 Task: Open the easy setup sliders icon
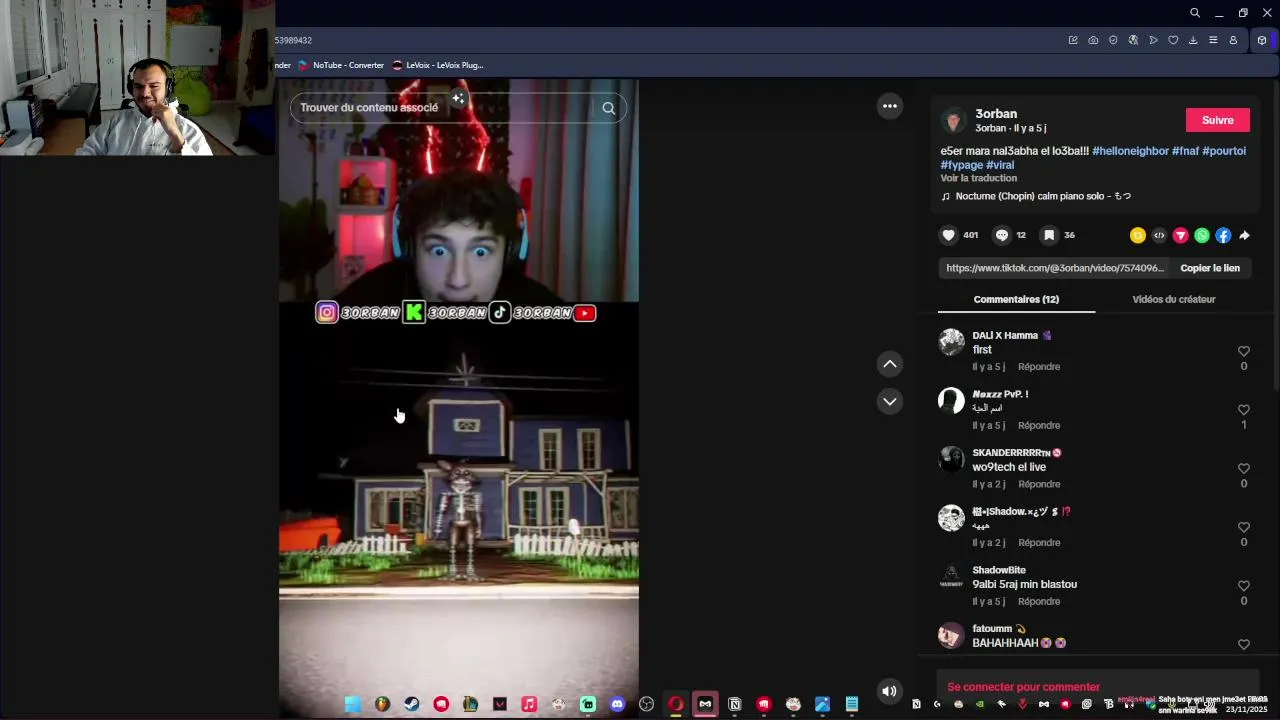point(1213,40)
